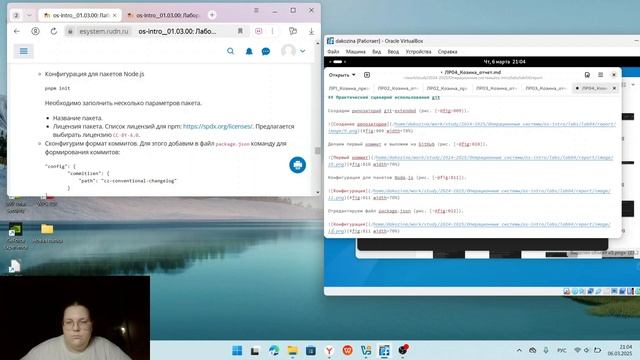Expand the user account dropdown arrow

(x=302, y=51)
